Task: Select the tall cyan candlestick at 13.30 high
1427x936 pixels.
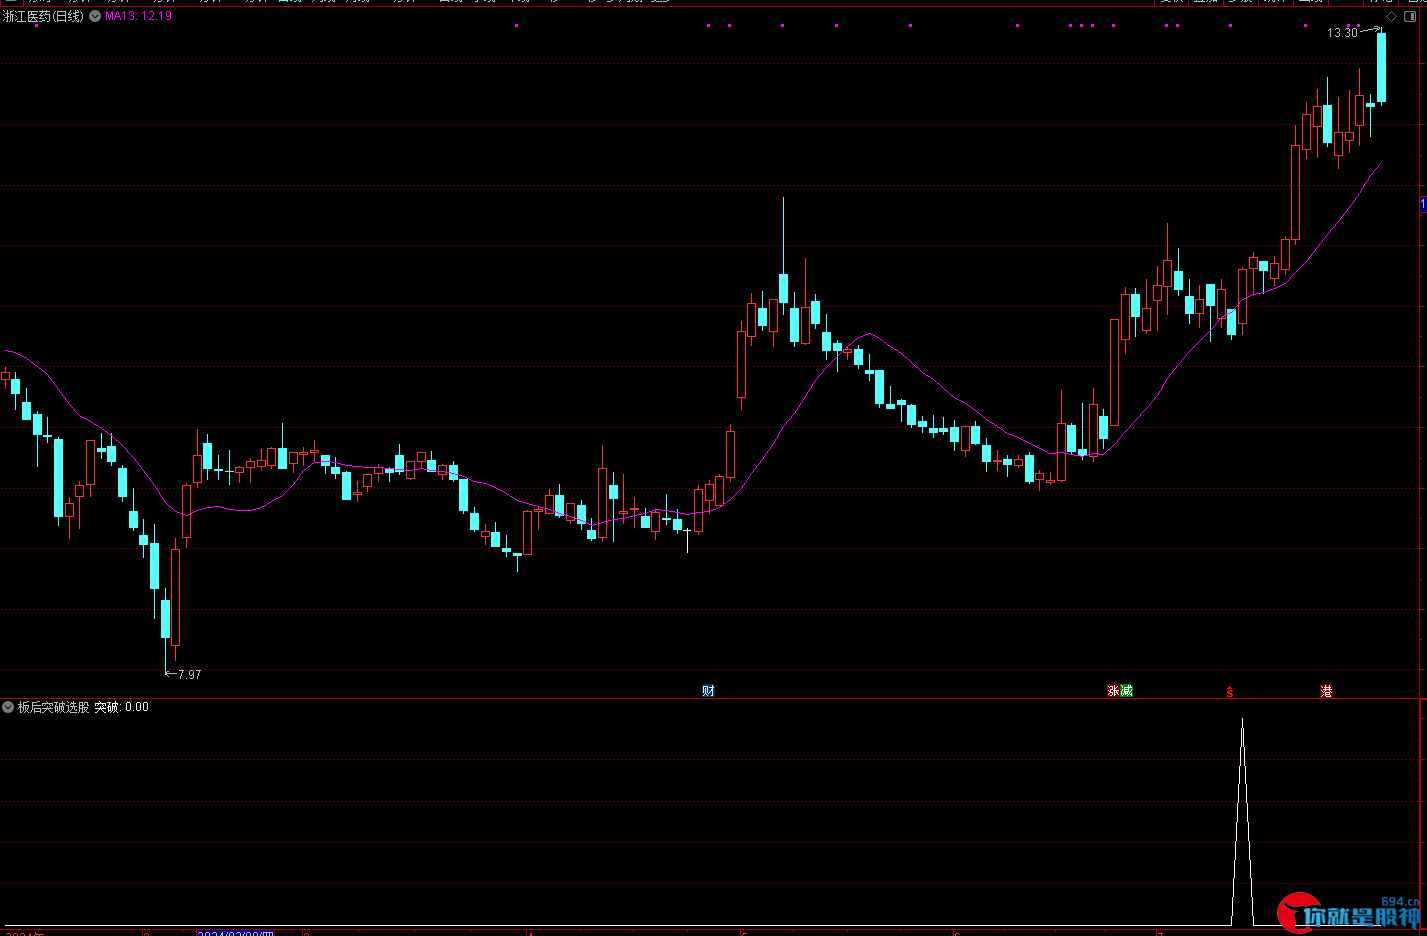Action: pos(1381,68)
